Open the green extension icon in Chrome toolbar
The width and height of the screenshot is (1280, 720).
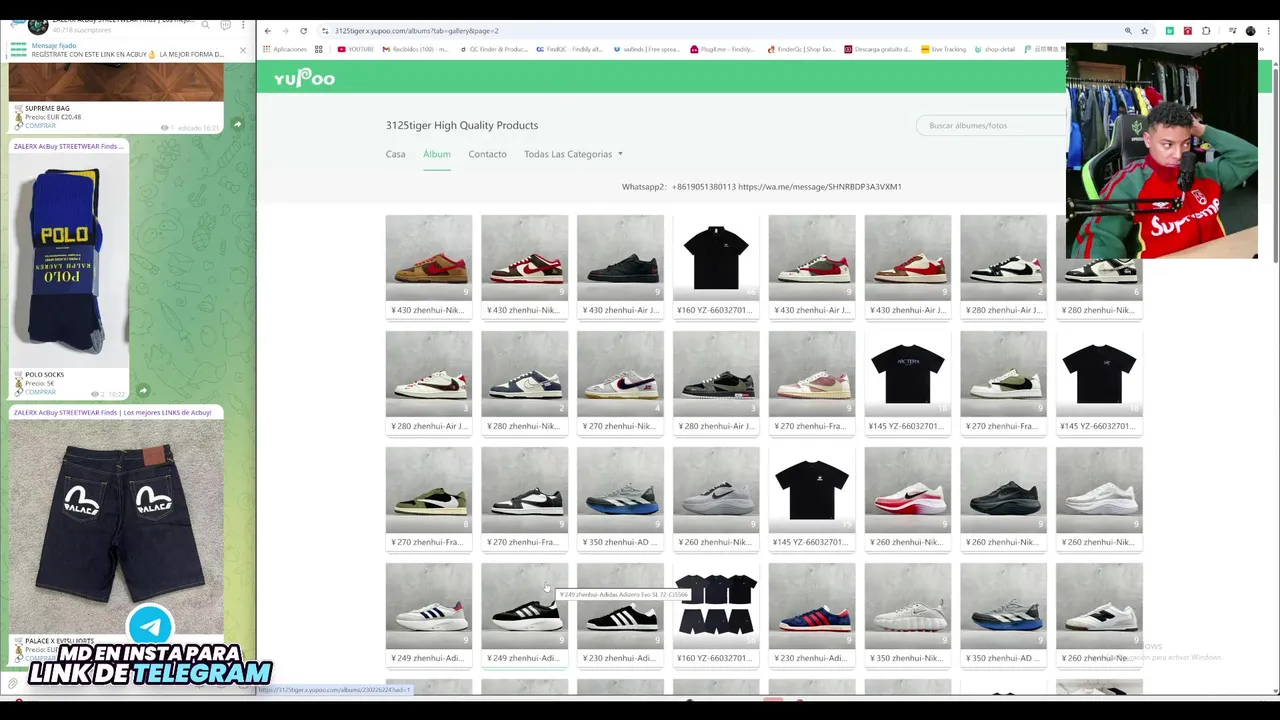pyautogui.click(x=1170, y=31)
